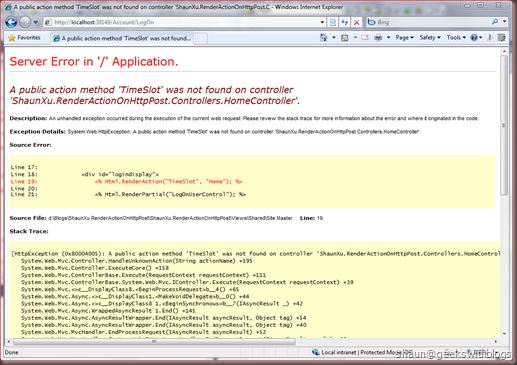Image resolution: width=517 pixels, height=365 pixels.
Task: Click the horizontal scrollbar thumb
Action: point(154,342)
